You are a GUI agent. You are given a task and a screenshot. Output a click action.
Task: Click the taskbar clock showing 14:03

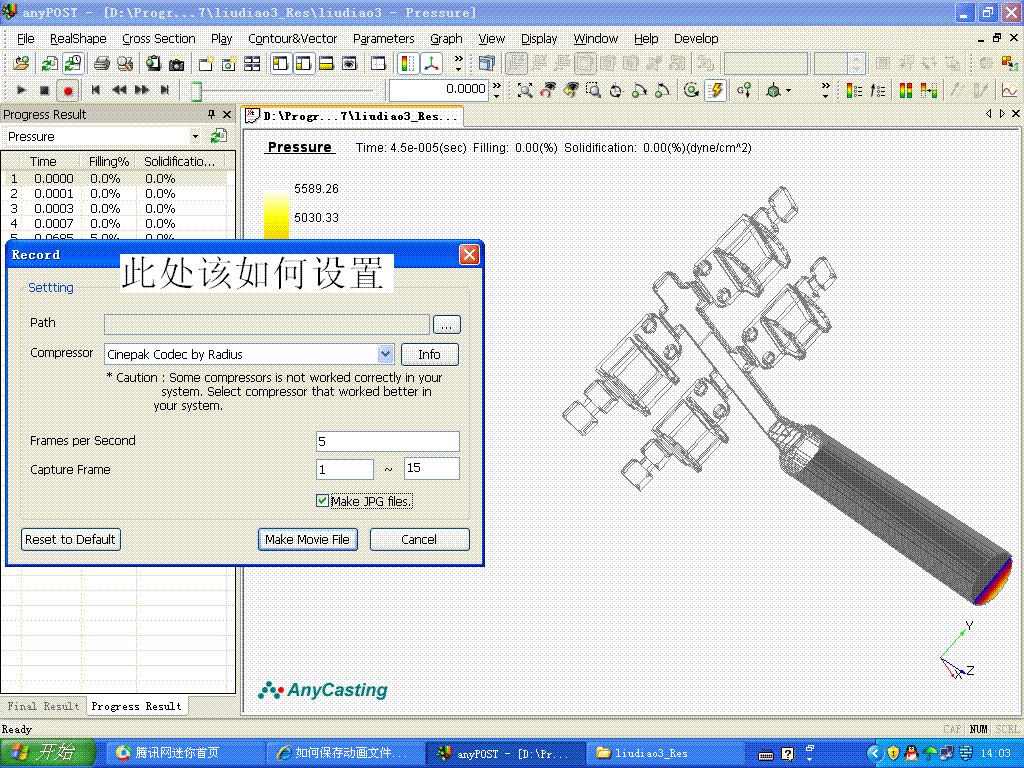pos(995,753)
